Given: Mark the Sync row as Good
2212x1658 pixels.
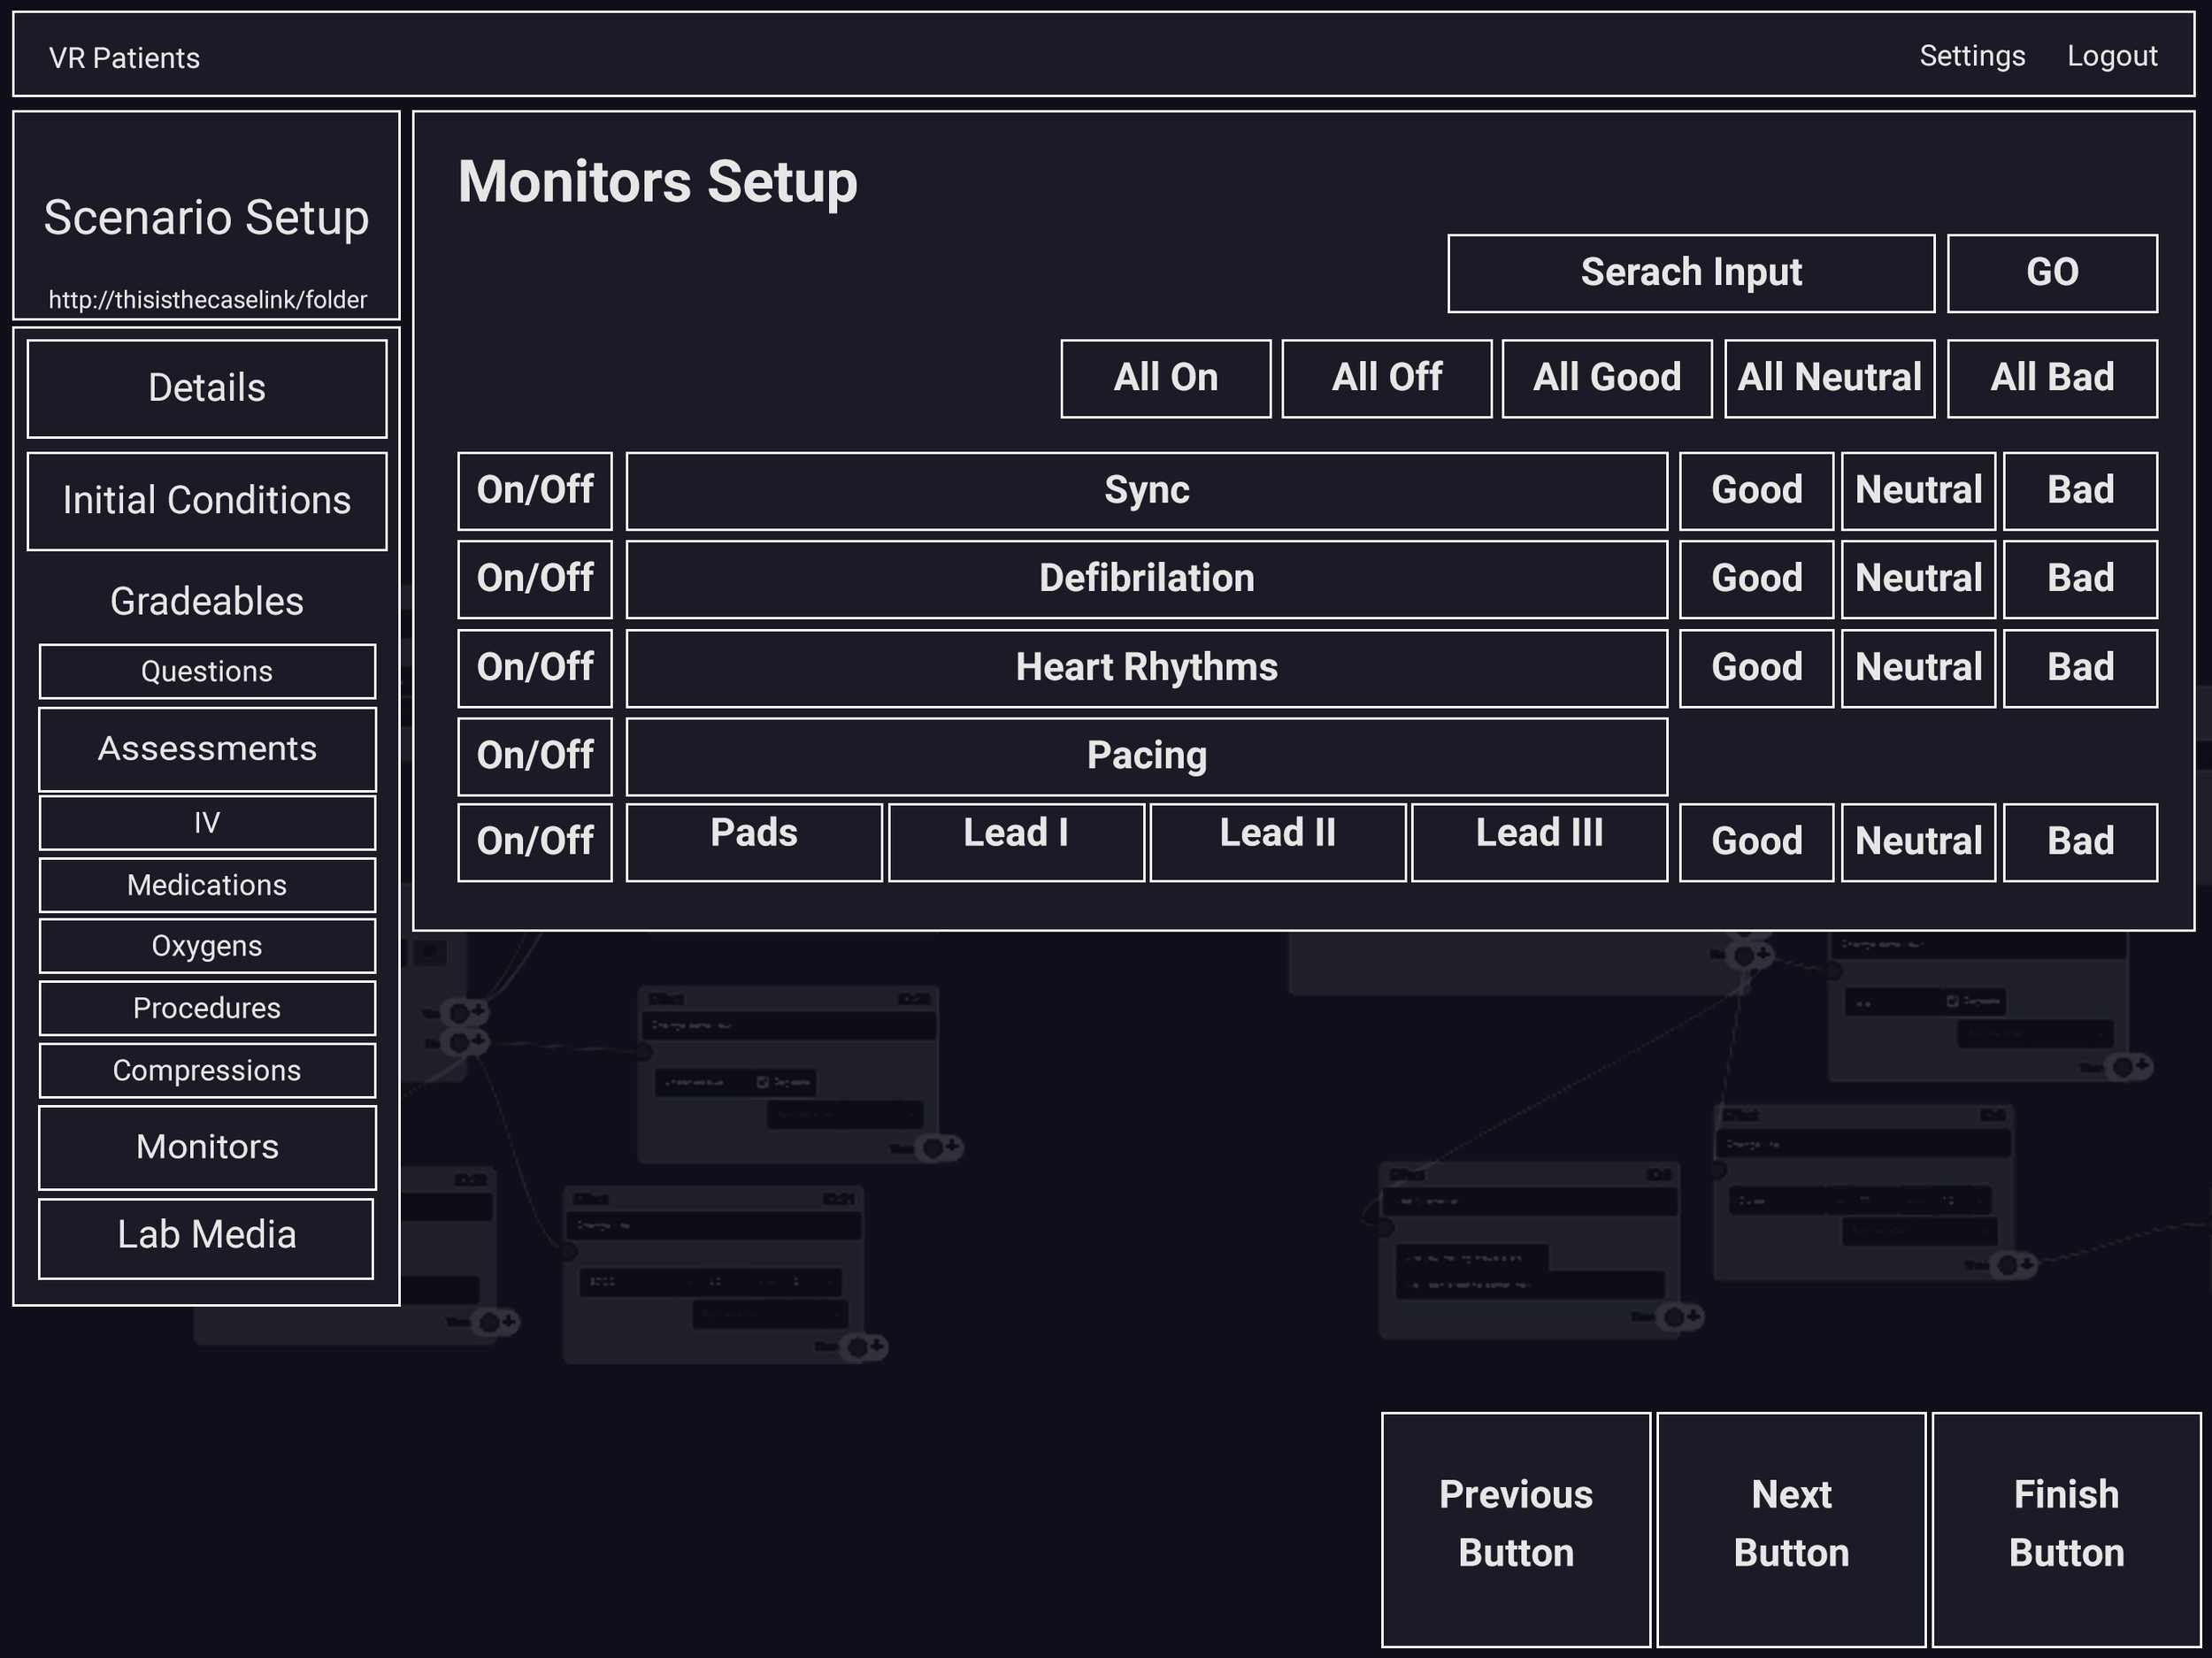Looking at the screenshot, I should 1756,491.
